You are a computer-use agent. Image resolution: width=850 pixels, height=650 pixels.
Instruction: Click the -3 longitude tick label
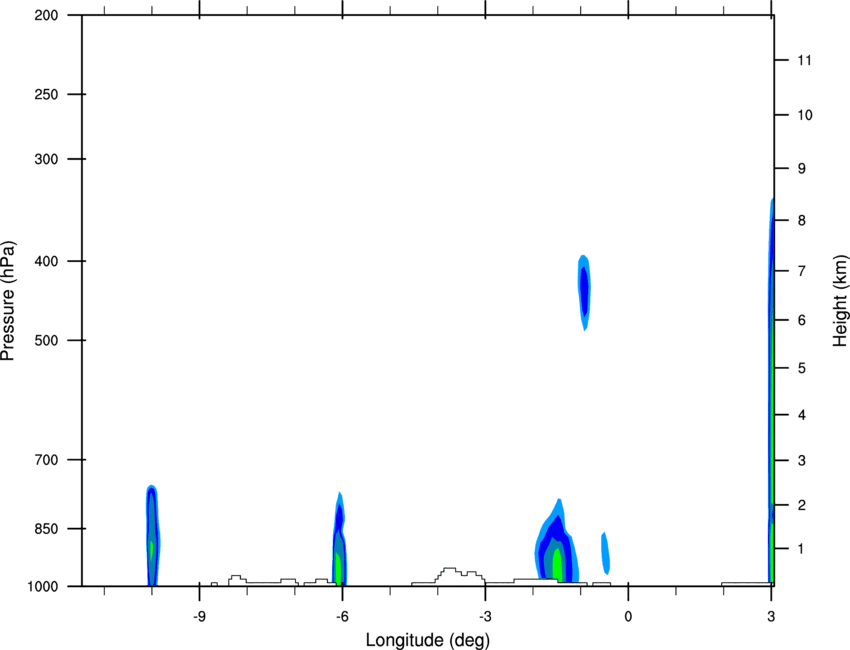pos(485,616)
